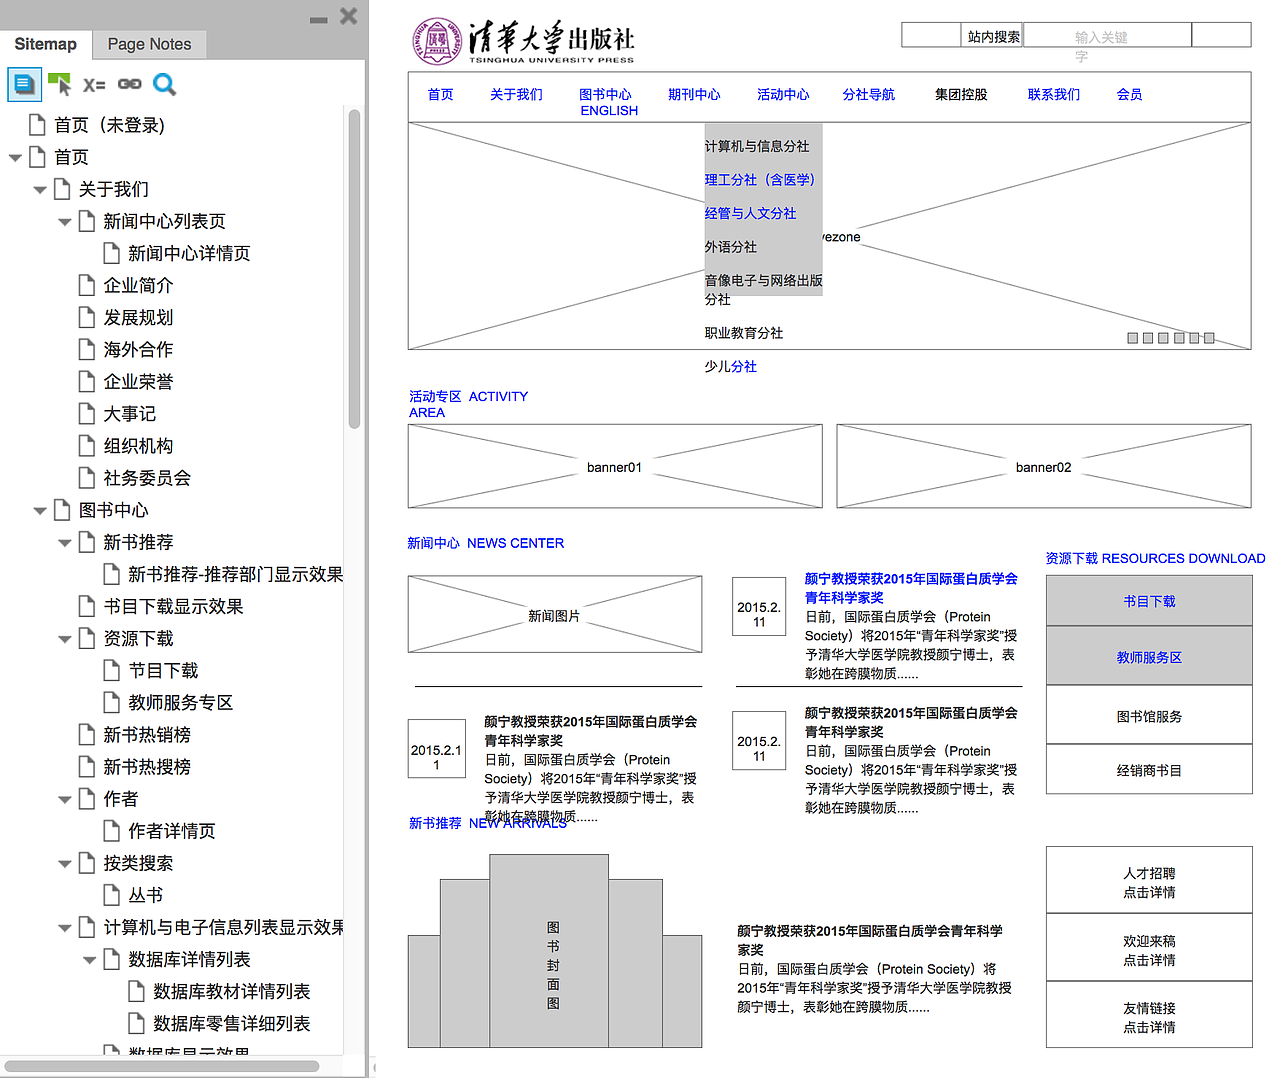This screenshot has width=1280, height=1078.
Task: Click the banner02 image placeholder
Action: (1044, 467)
